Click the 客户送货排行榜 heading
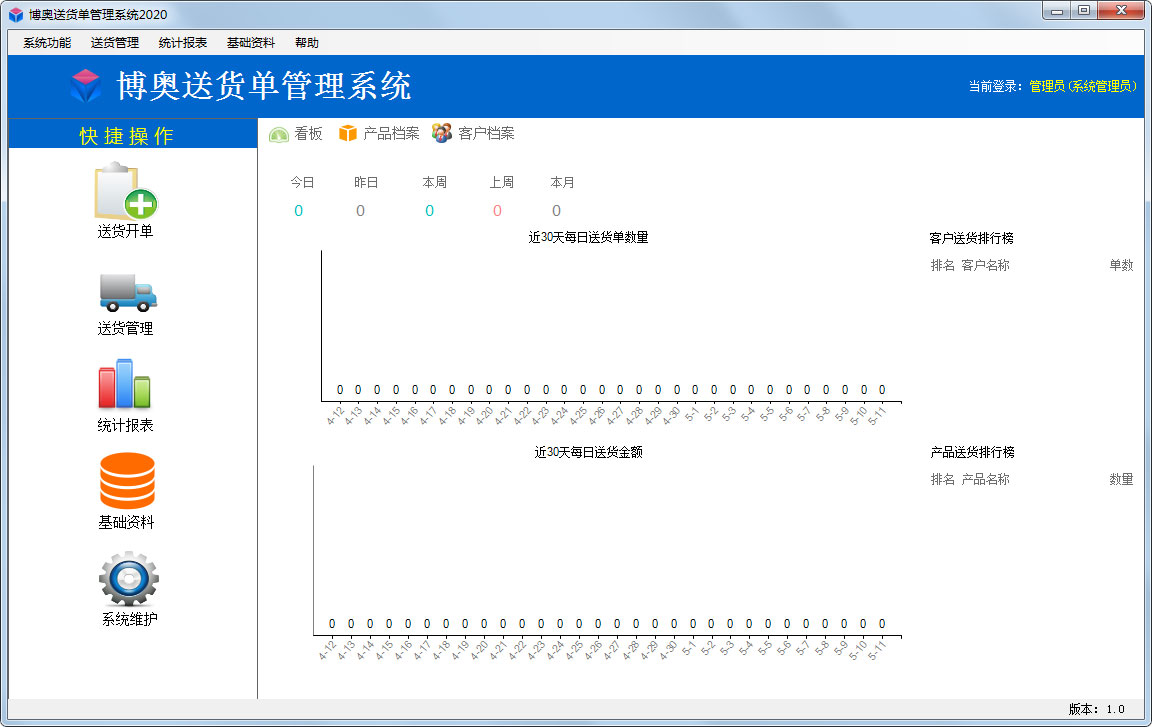Viewport: 1152px width, 727px height. [971, 238]
